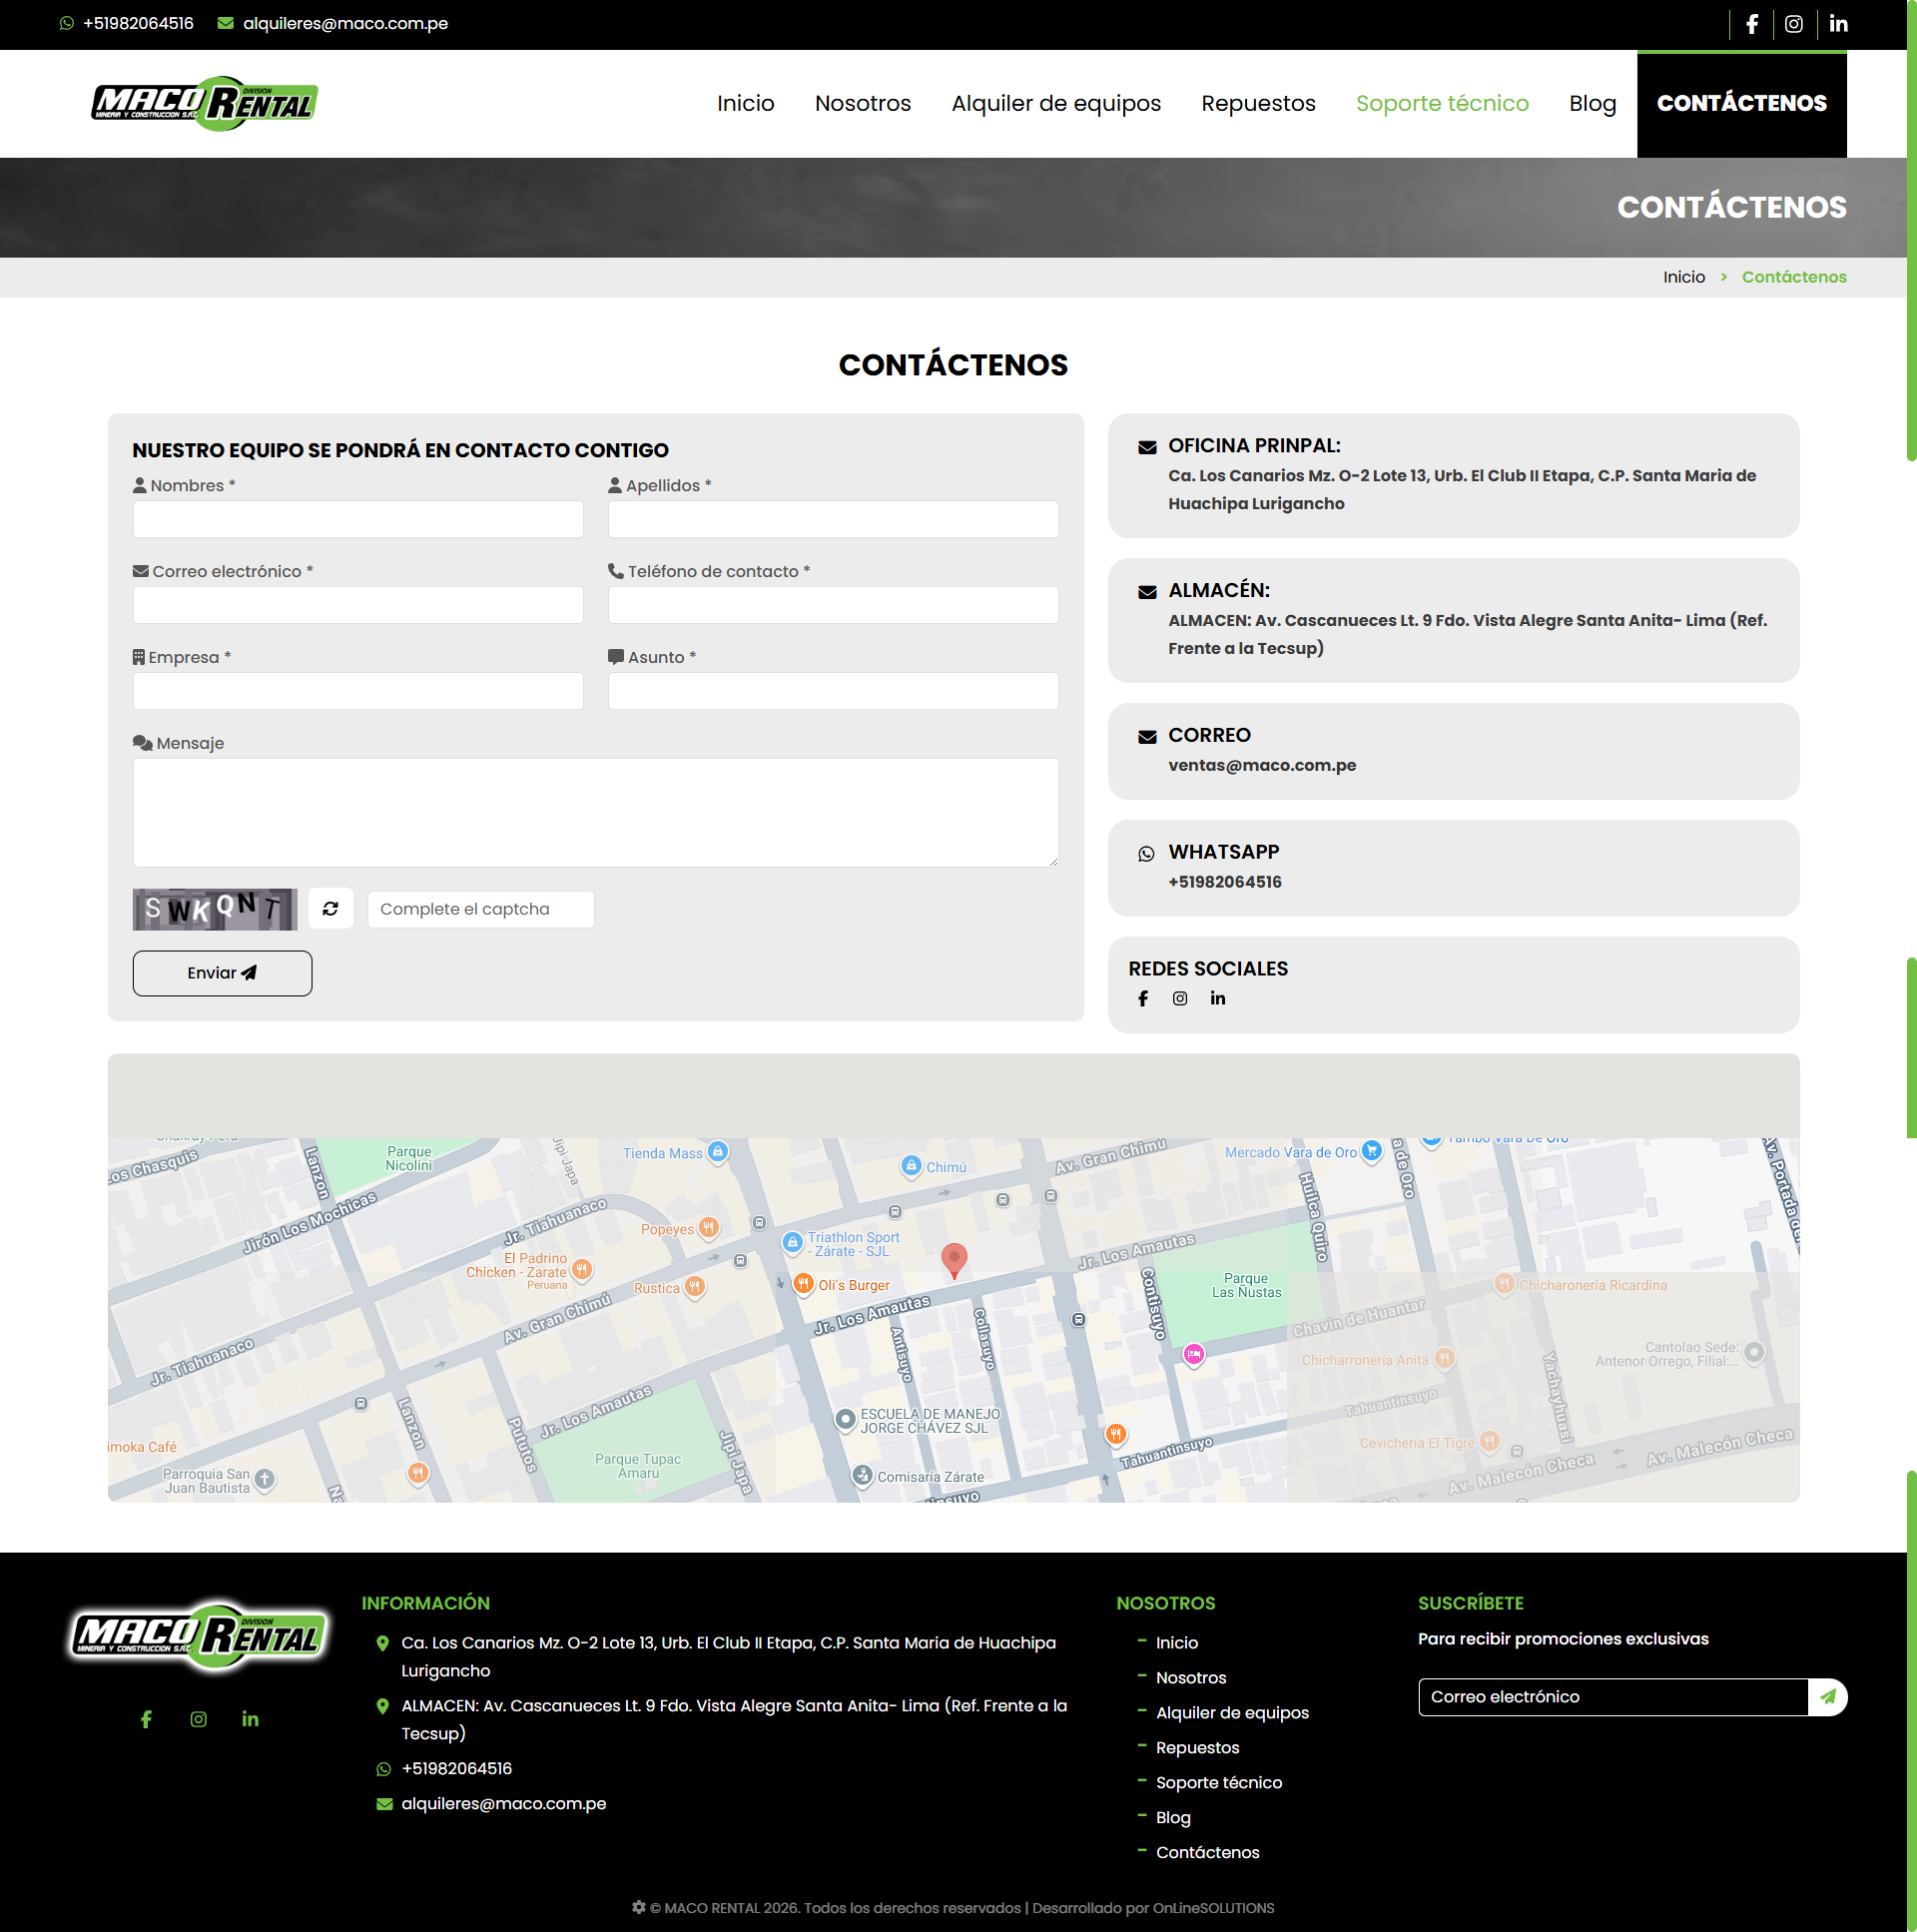Go to Soporte técnico page
Screen dimensions: 1917x1932
point(1441,103)
